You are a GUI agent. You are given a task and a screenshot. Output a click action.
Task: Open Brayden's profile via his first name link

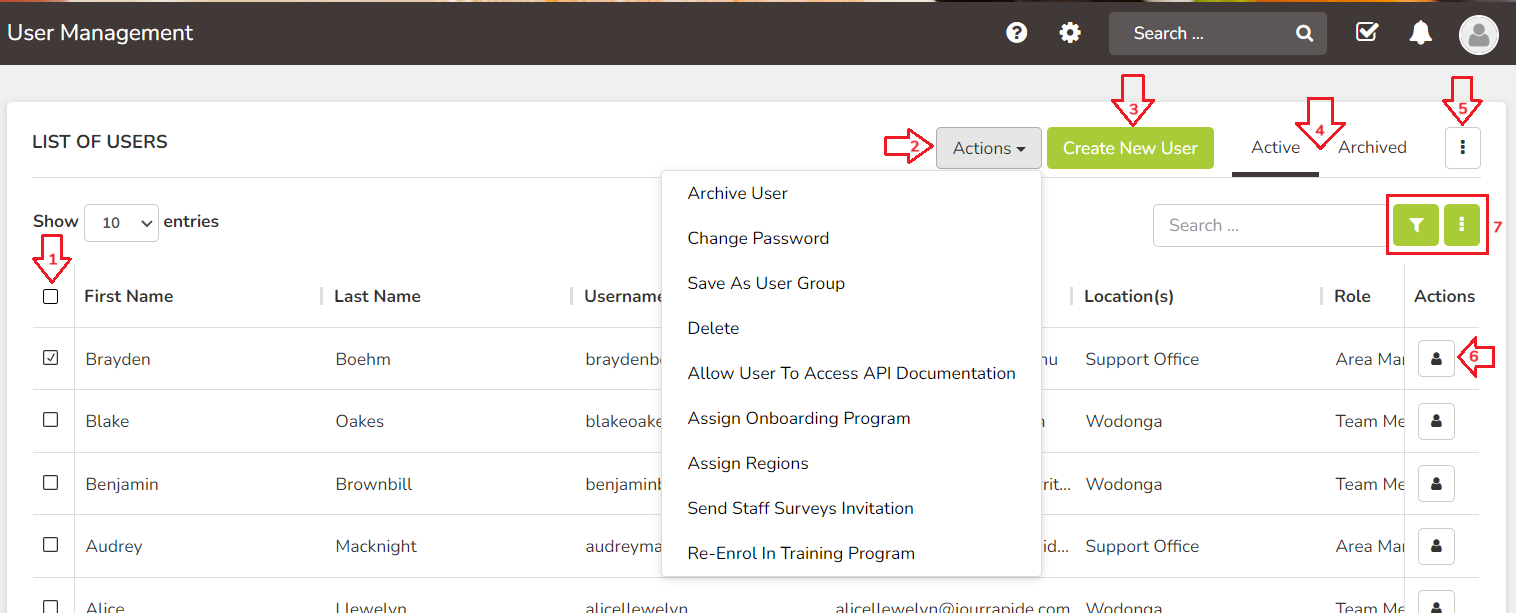118,358
